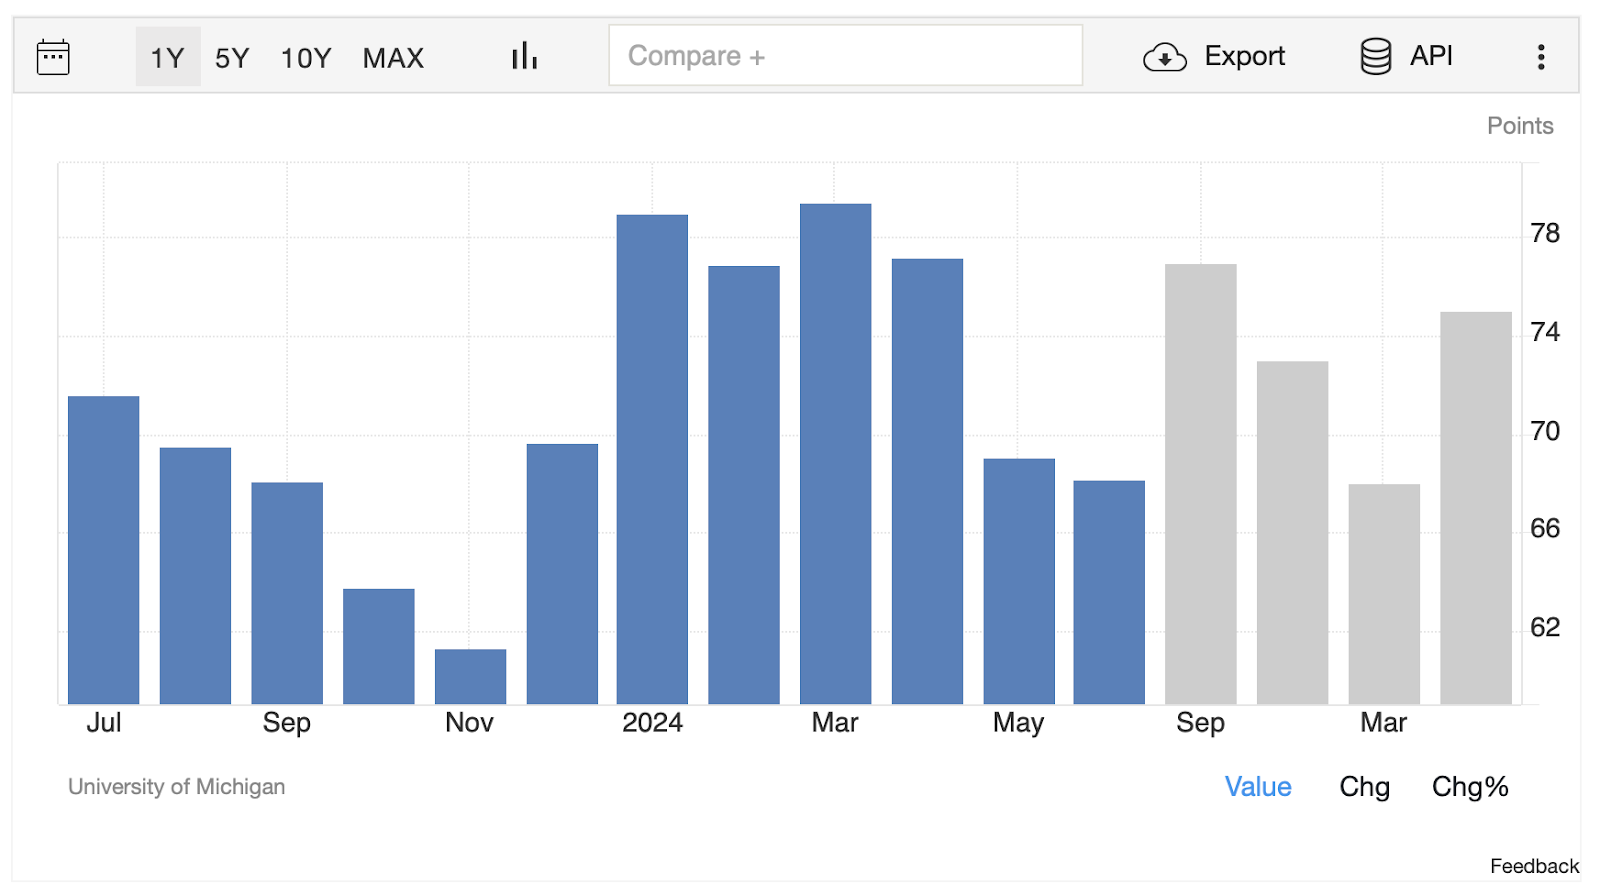
Task: Click the API label
Action: click(1431, 56)
